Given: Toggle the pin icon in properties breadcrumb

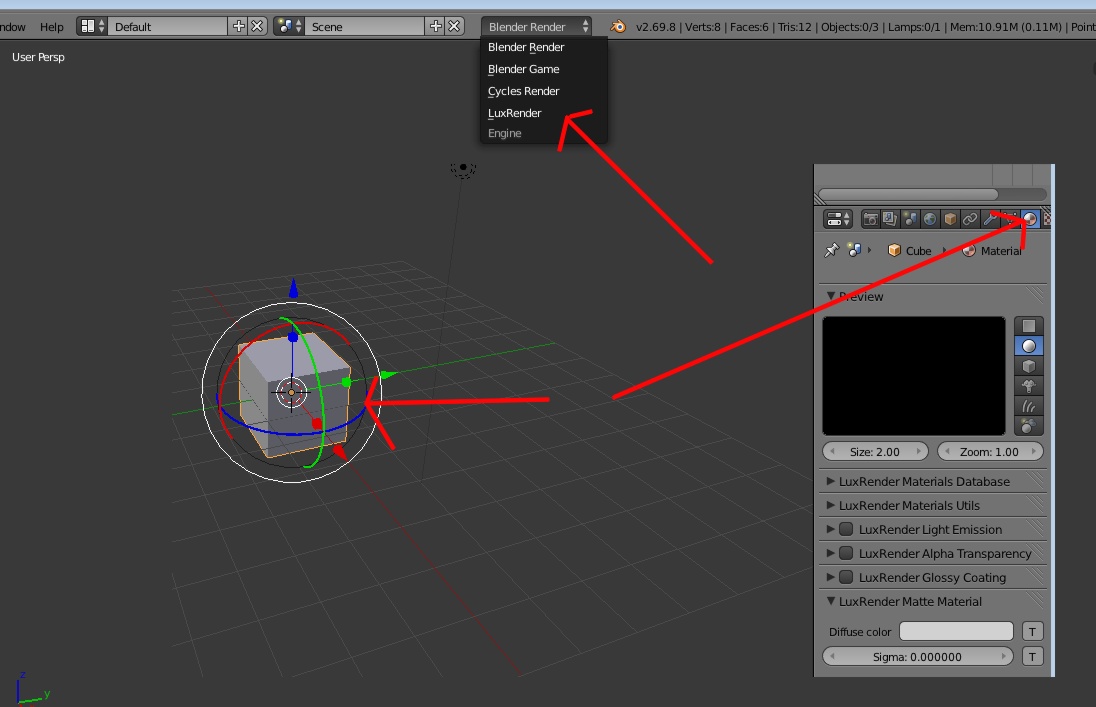Looking at the screenshot, I should click(831, 250).
